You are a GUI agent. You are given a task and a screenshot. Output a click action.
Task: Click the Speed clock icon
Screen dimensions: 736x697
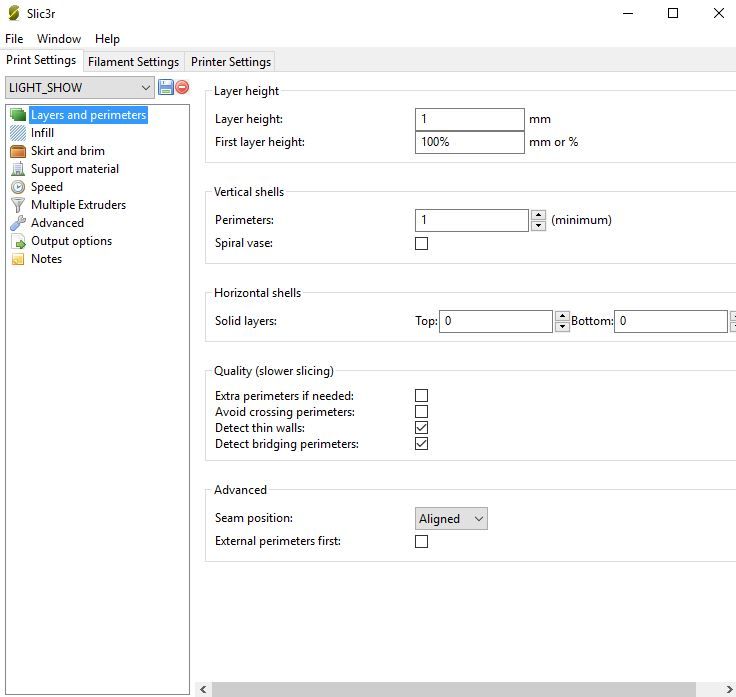tap(18, 187)
